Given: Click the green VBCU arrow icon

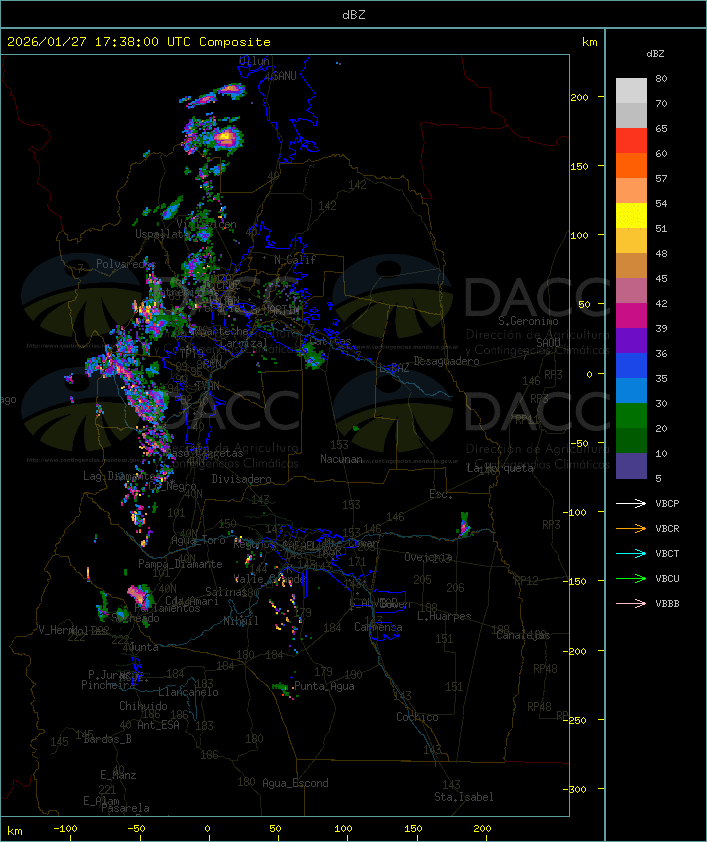Looking at the screenshot, I should 631,578.
